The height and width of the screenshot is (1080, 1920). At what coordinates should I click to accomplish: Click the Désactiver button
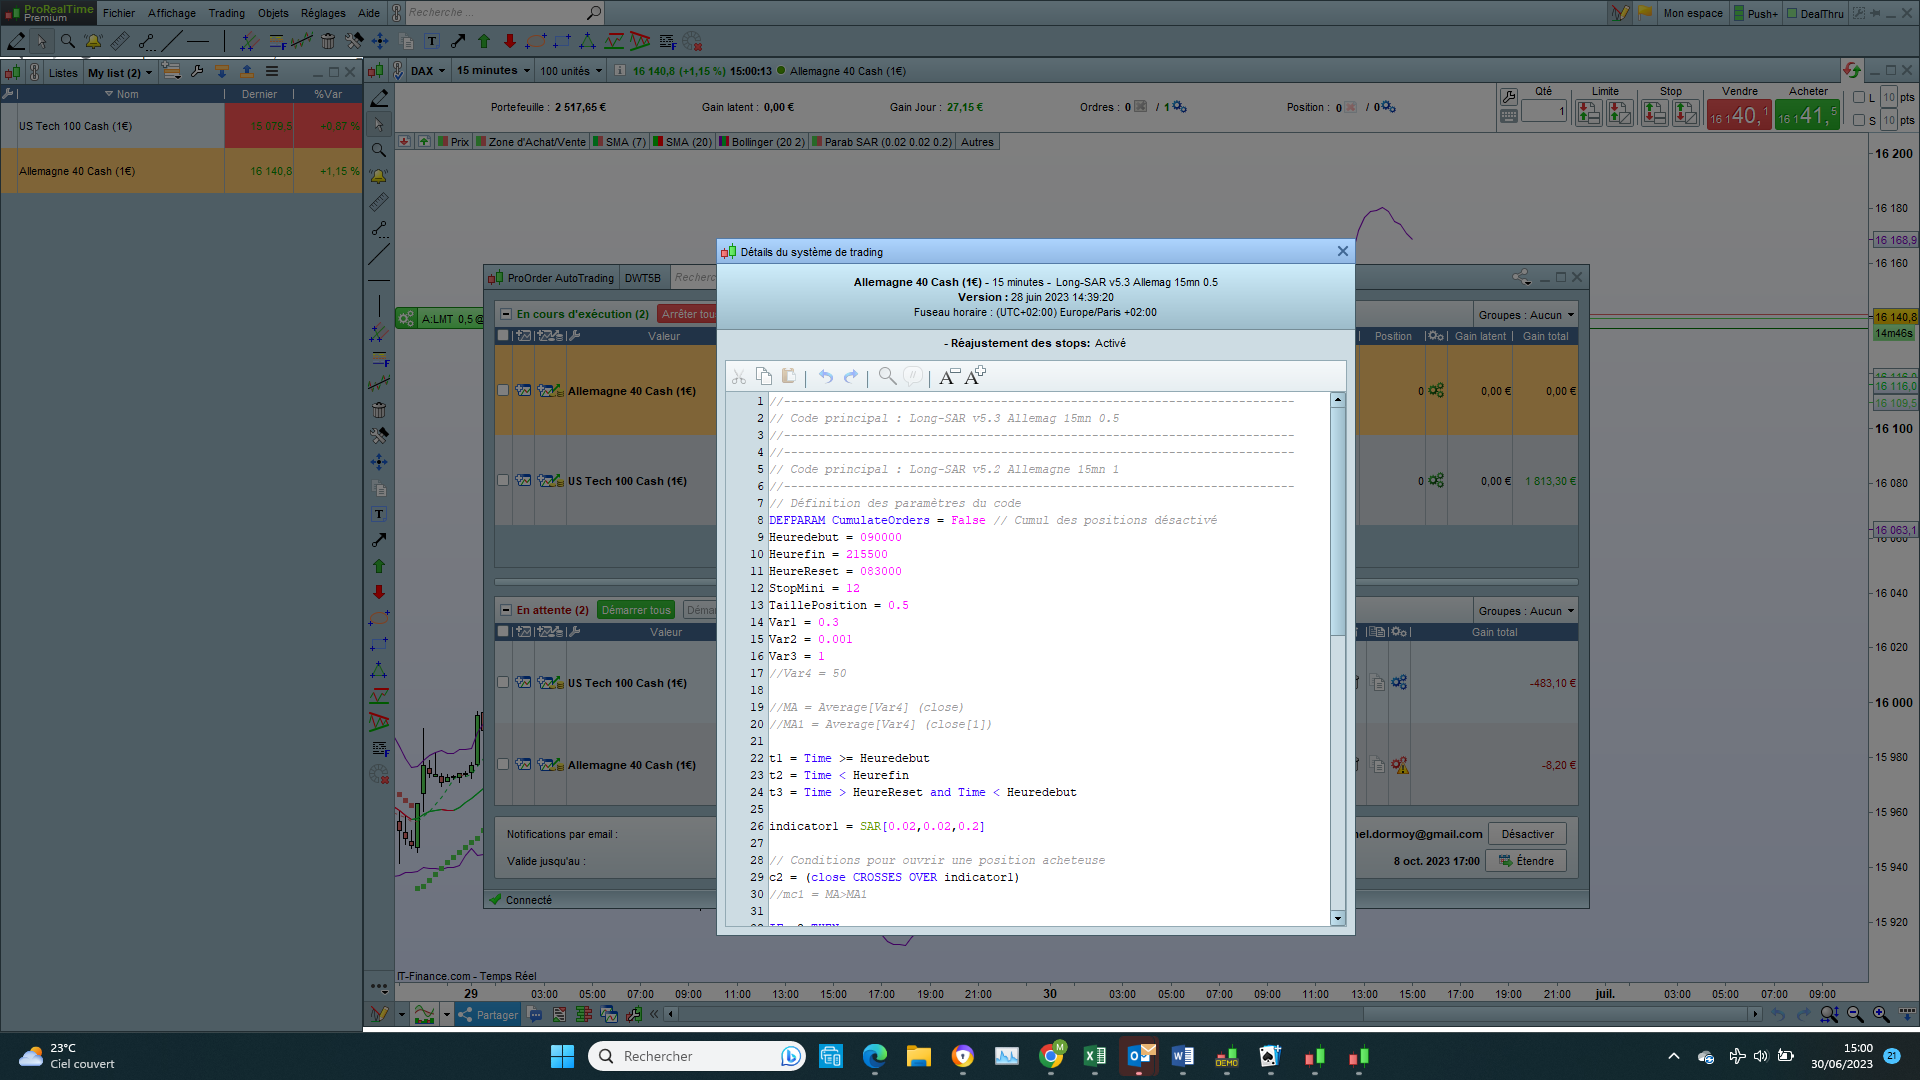point(1527,834)
